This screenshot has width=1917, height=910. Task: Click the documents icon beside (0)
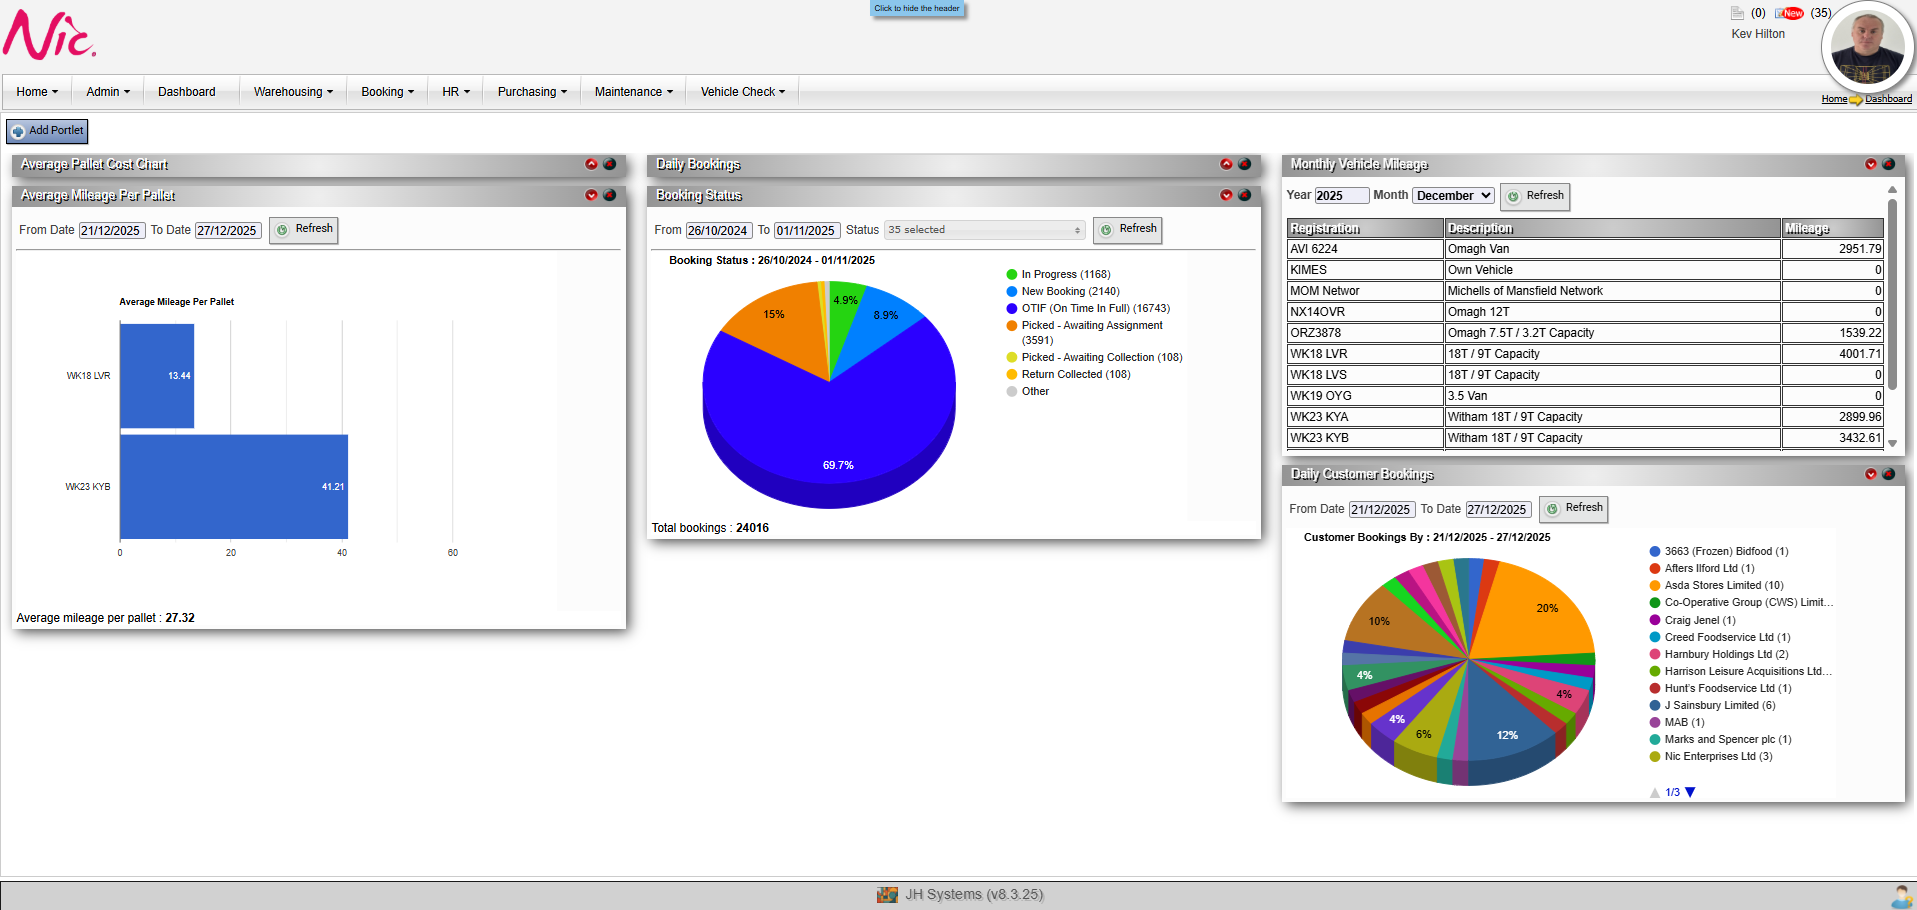coord(1738,13)
